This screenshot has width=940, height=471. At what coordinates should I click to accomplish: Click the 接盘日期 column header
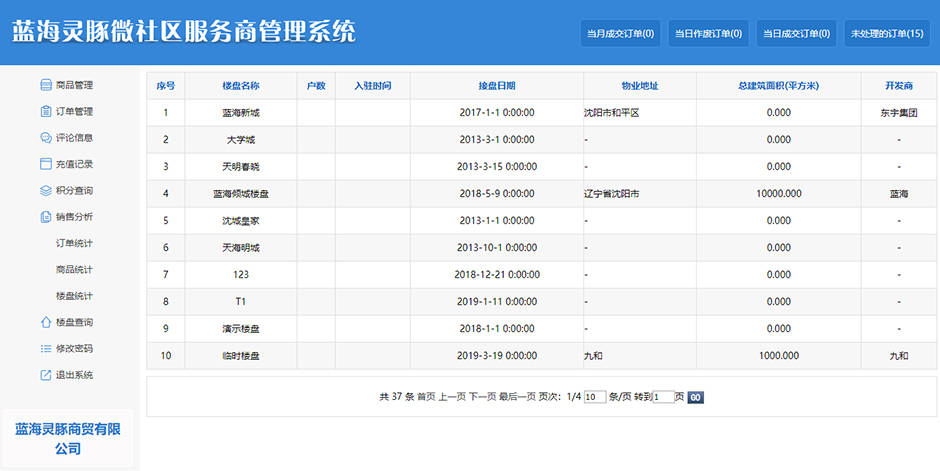496,86
